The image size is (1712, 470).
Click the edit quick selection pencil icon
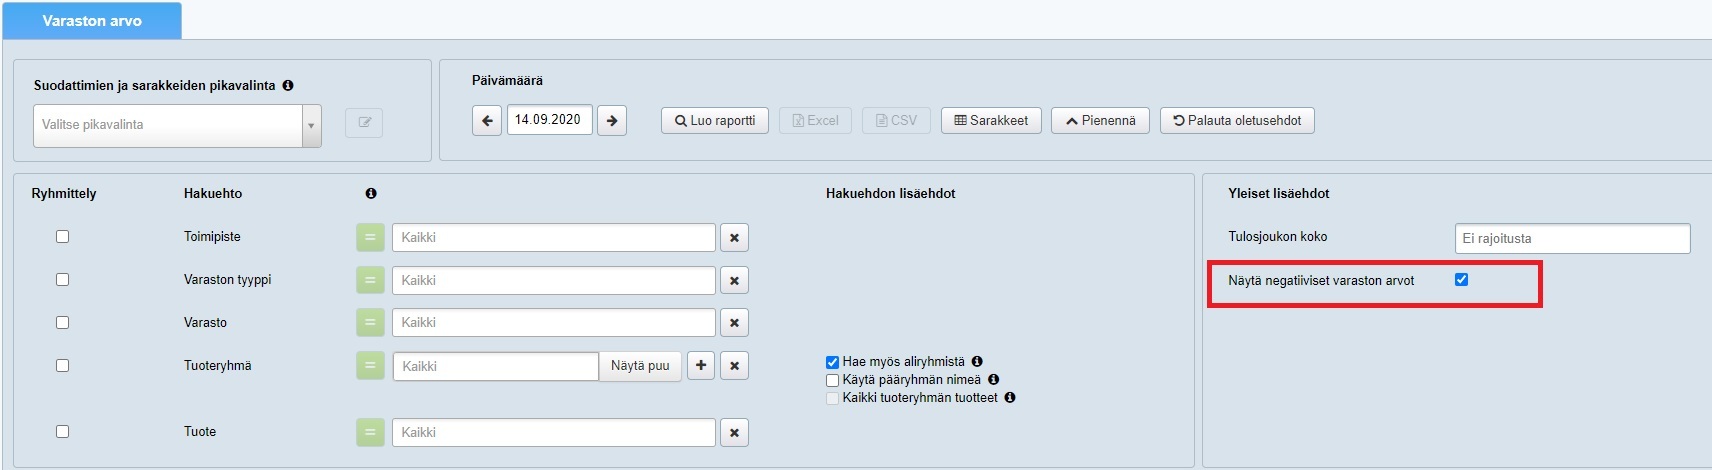[x=364, y=123]
